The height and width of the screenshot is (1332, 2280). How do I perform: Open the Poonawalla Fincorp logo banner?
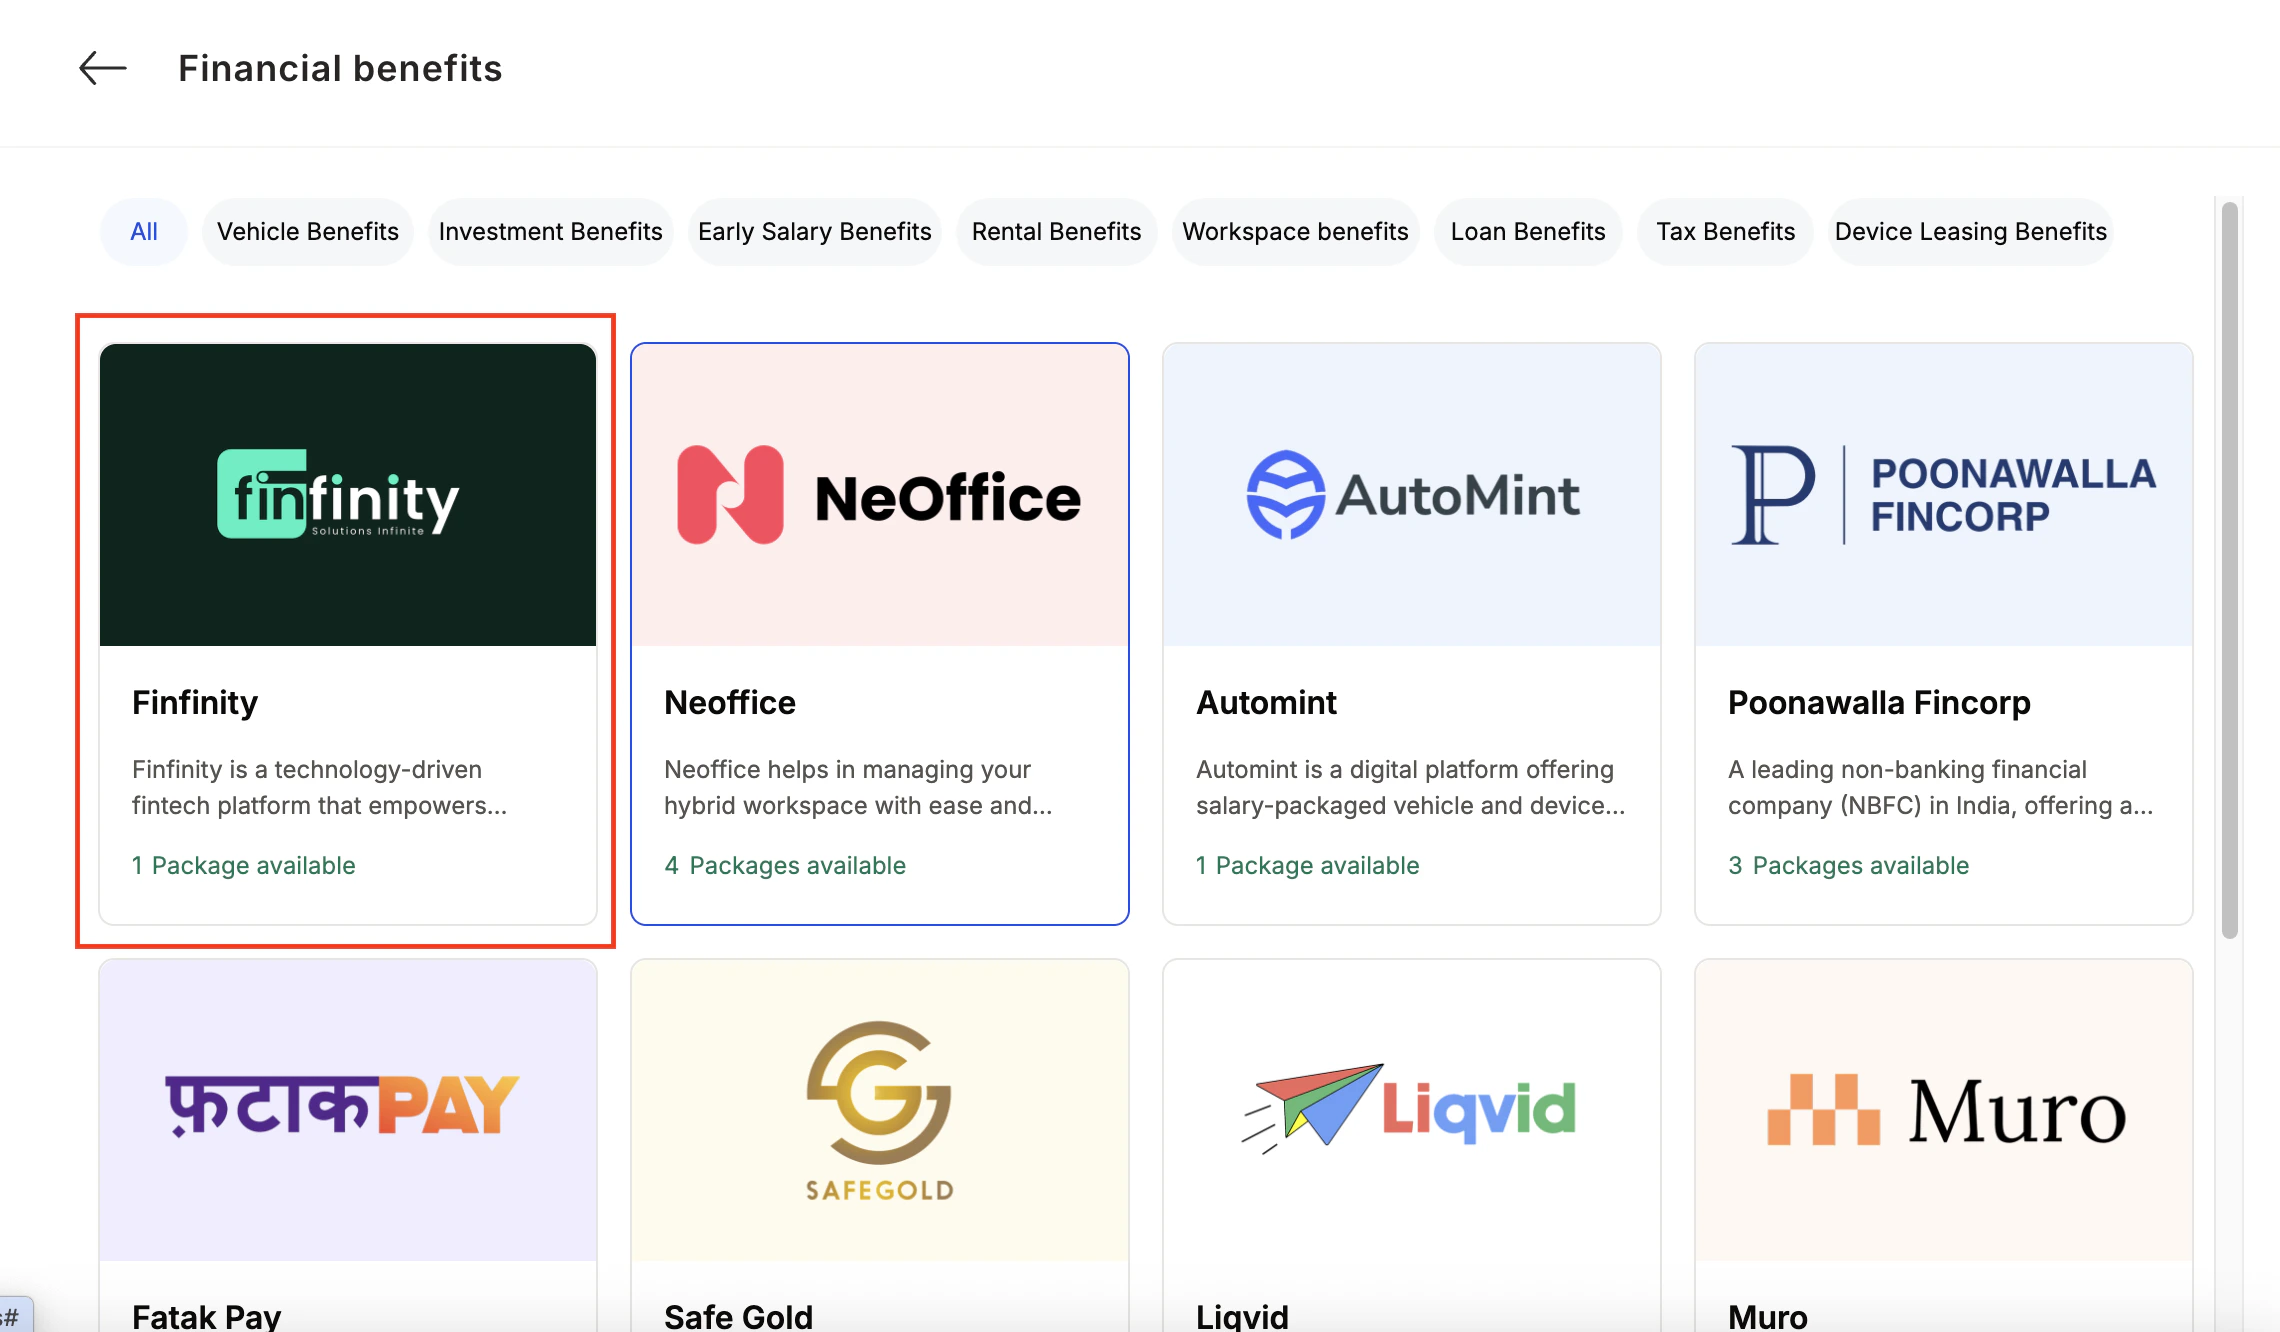(1944, 495)
